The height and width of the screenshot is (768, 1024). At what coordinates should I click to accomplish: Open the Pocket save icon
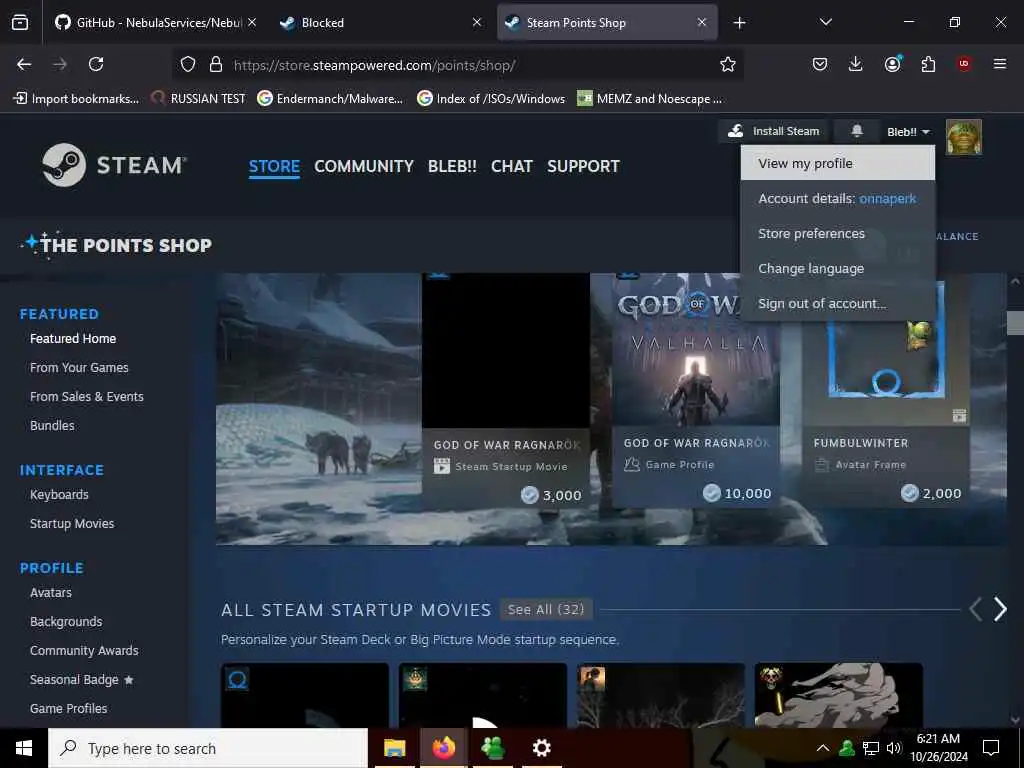point(820,64)
